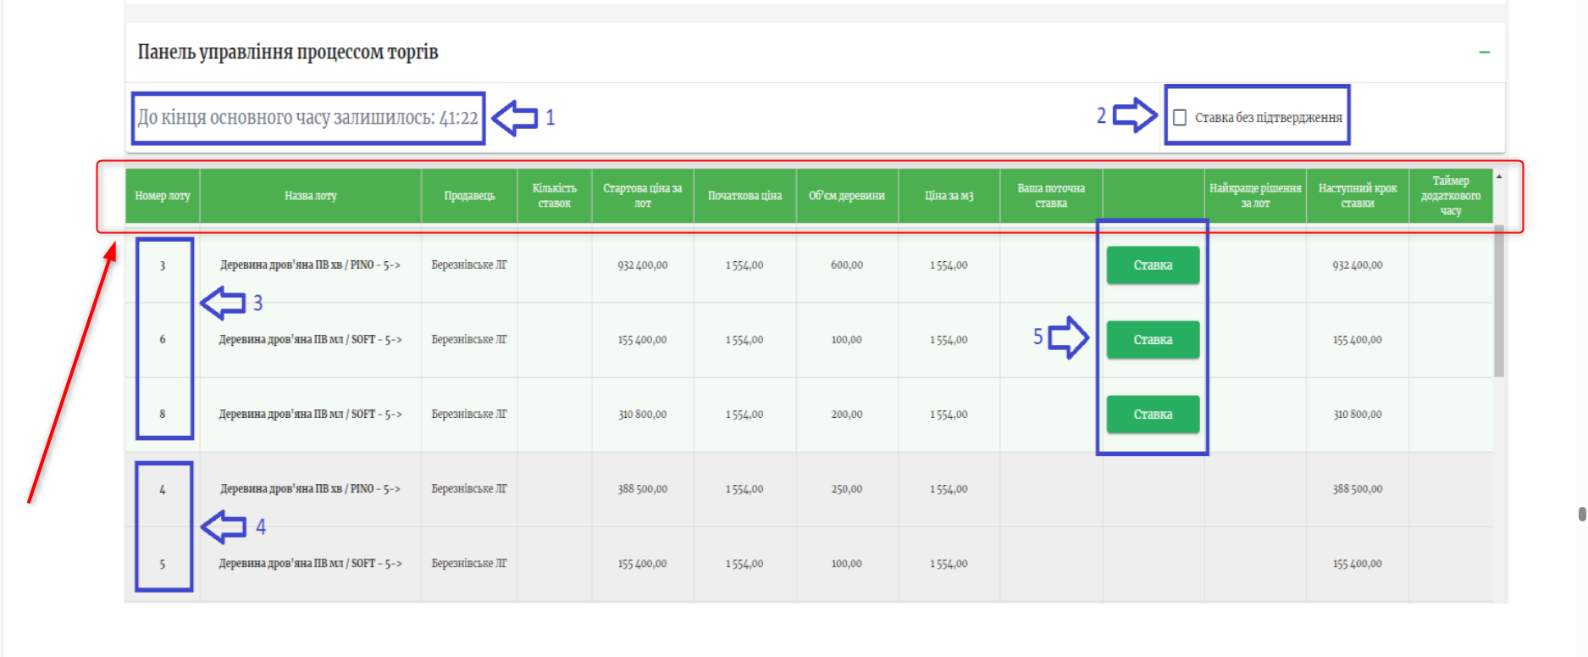Select lot number 5 row name
The image size is (1588, 657).
click(x=310, y=564)
